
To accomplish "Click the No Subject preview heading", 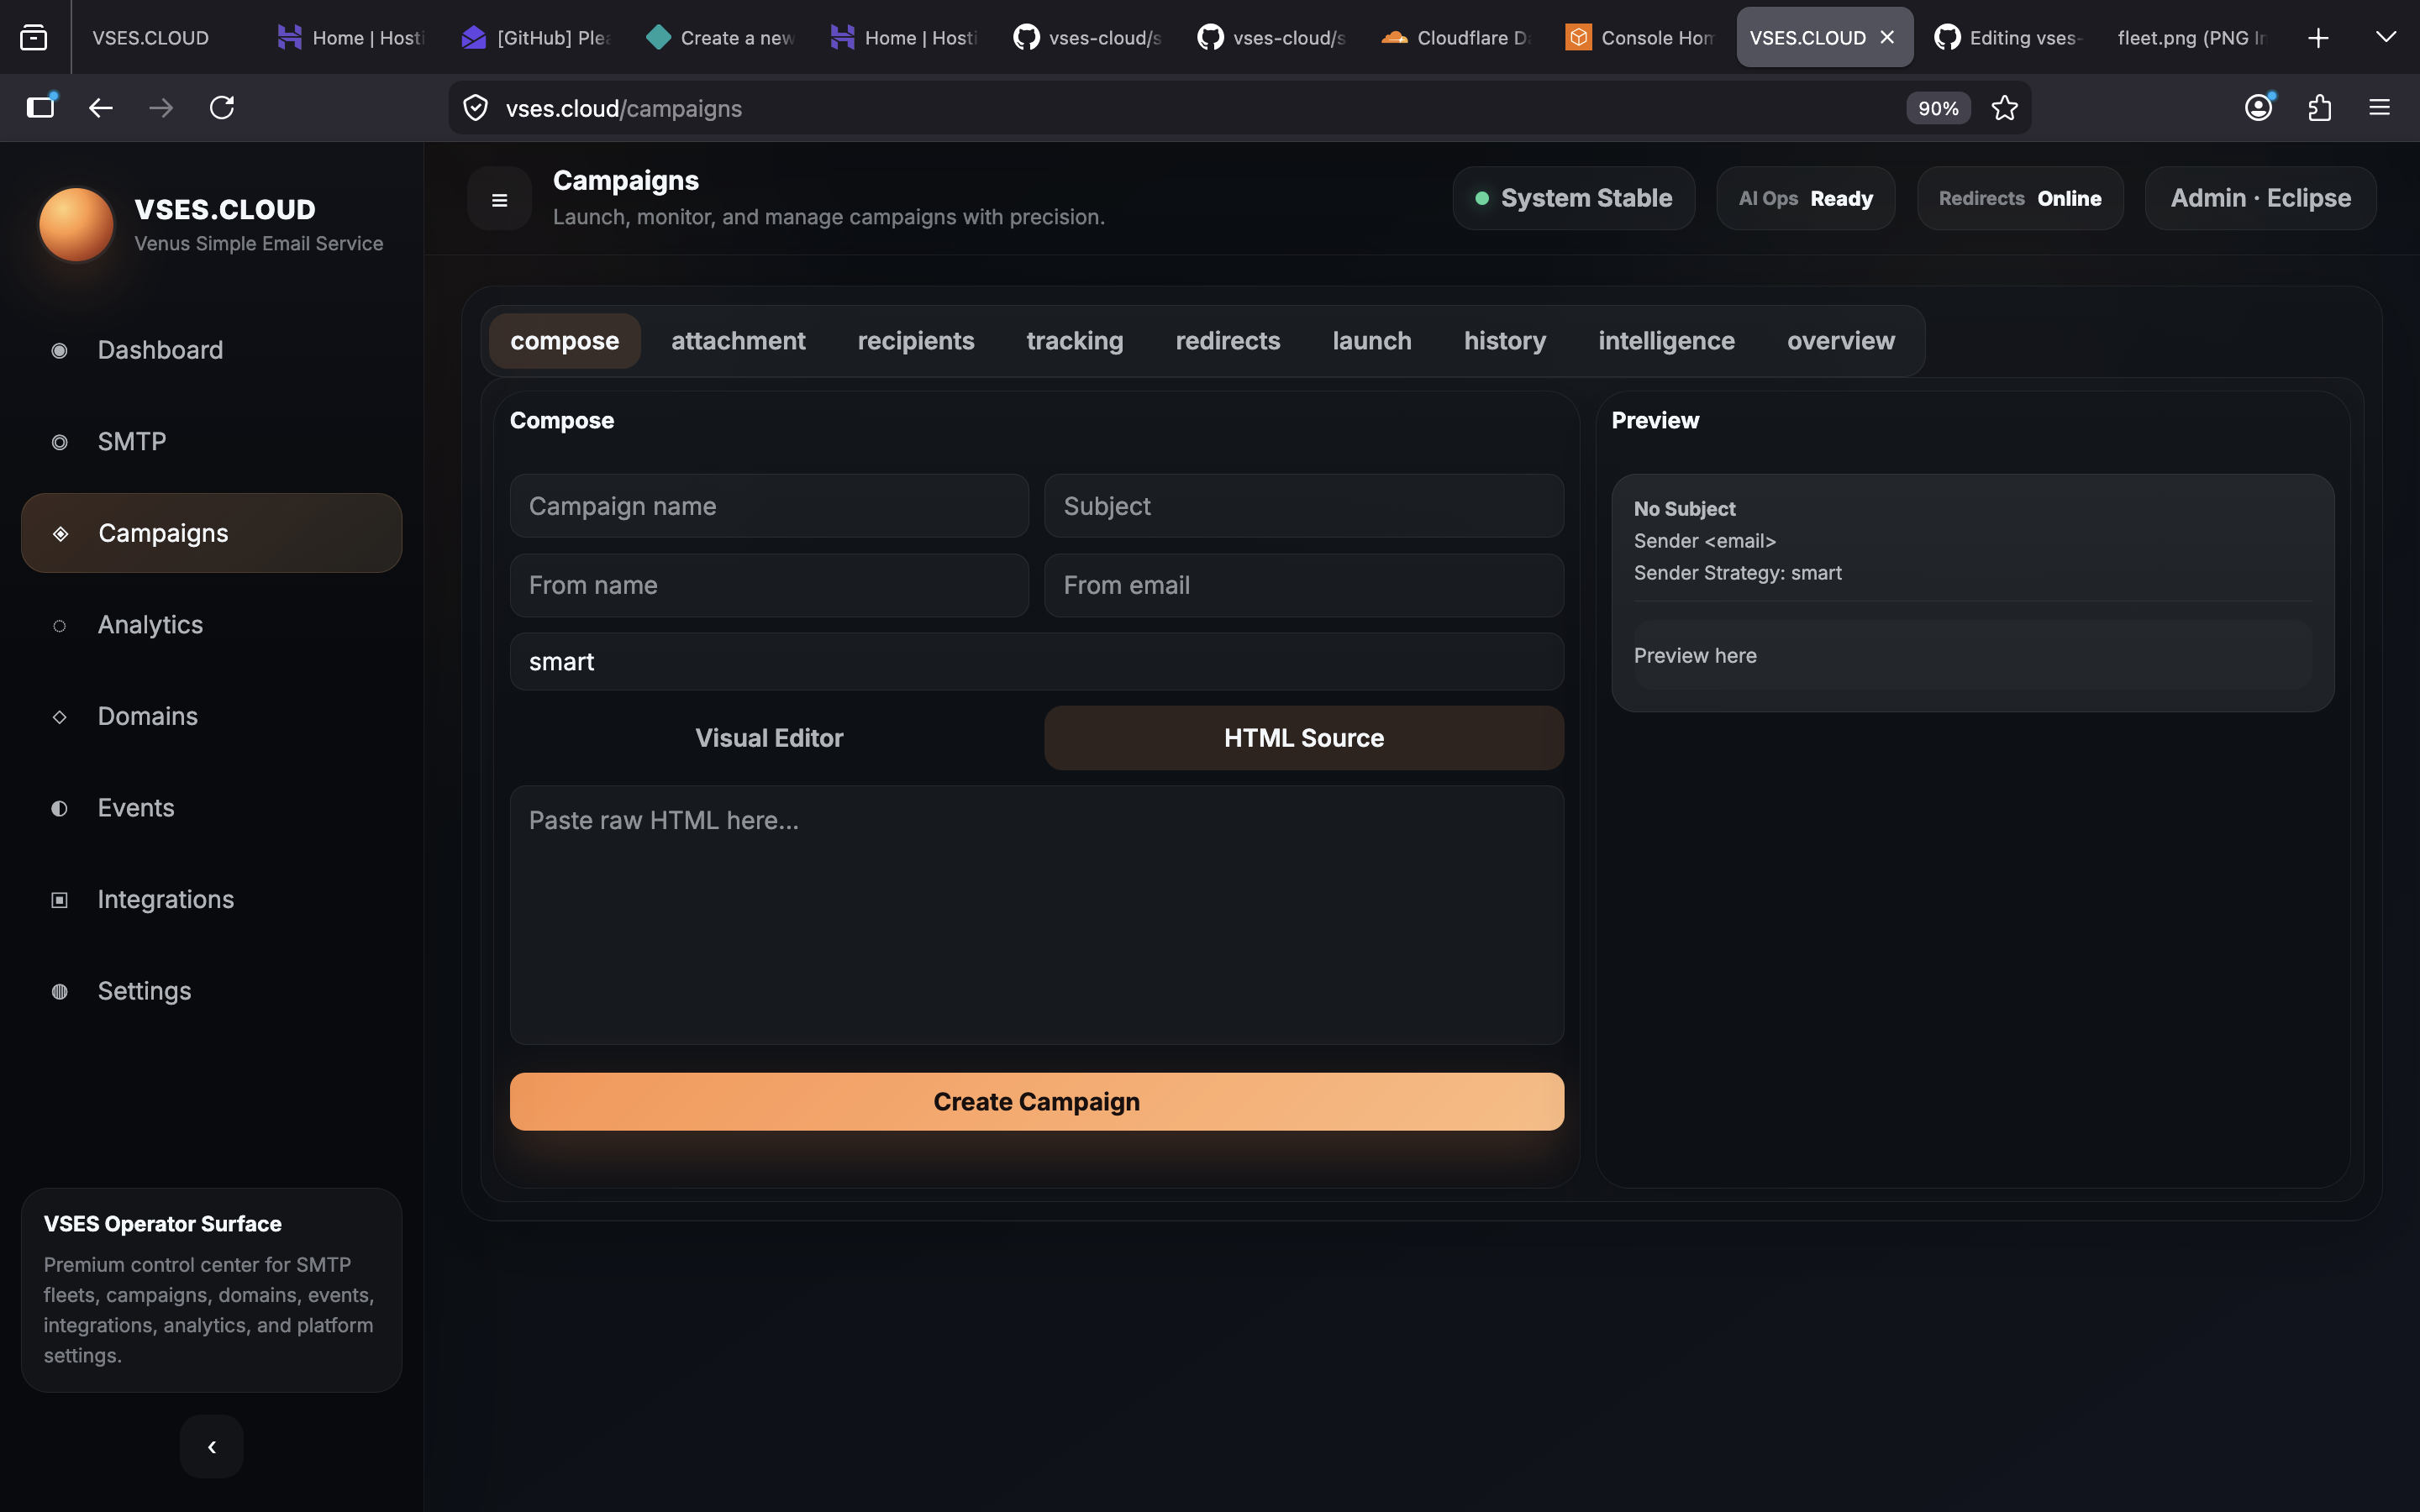I will point(1684,509).
